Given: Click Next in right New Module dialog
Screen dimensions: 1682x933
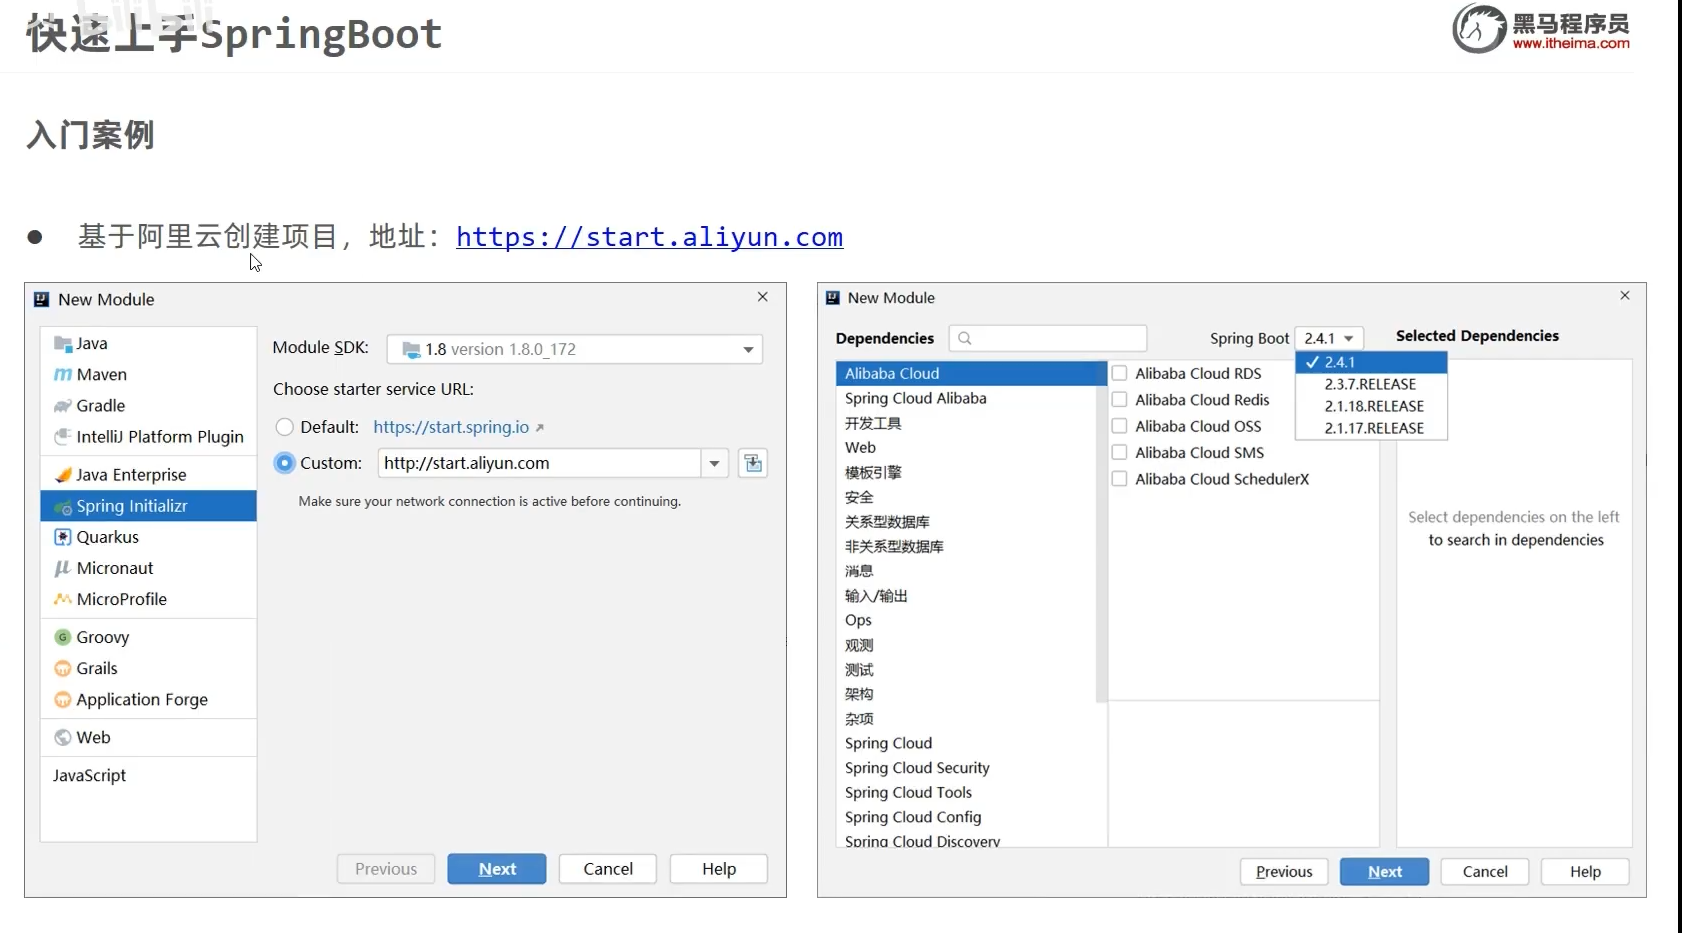Looking at the screenshot, I should click(1385, 872).
